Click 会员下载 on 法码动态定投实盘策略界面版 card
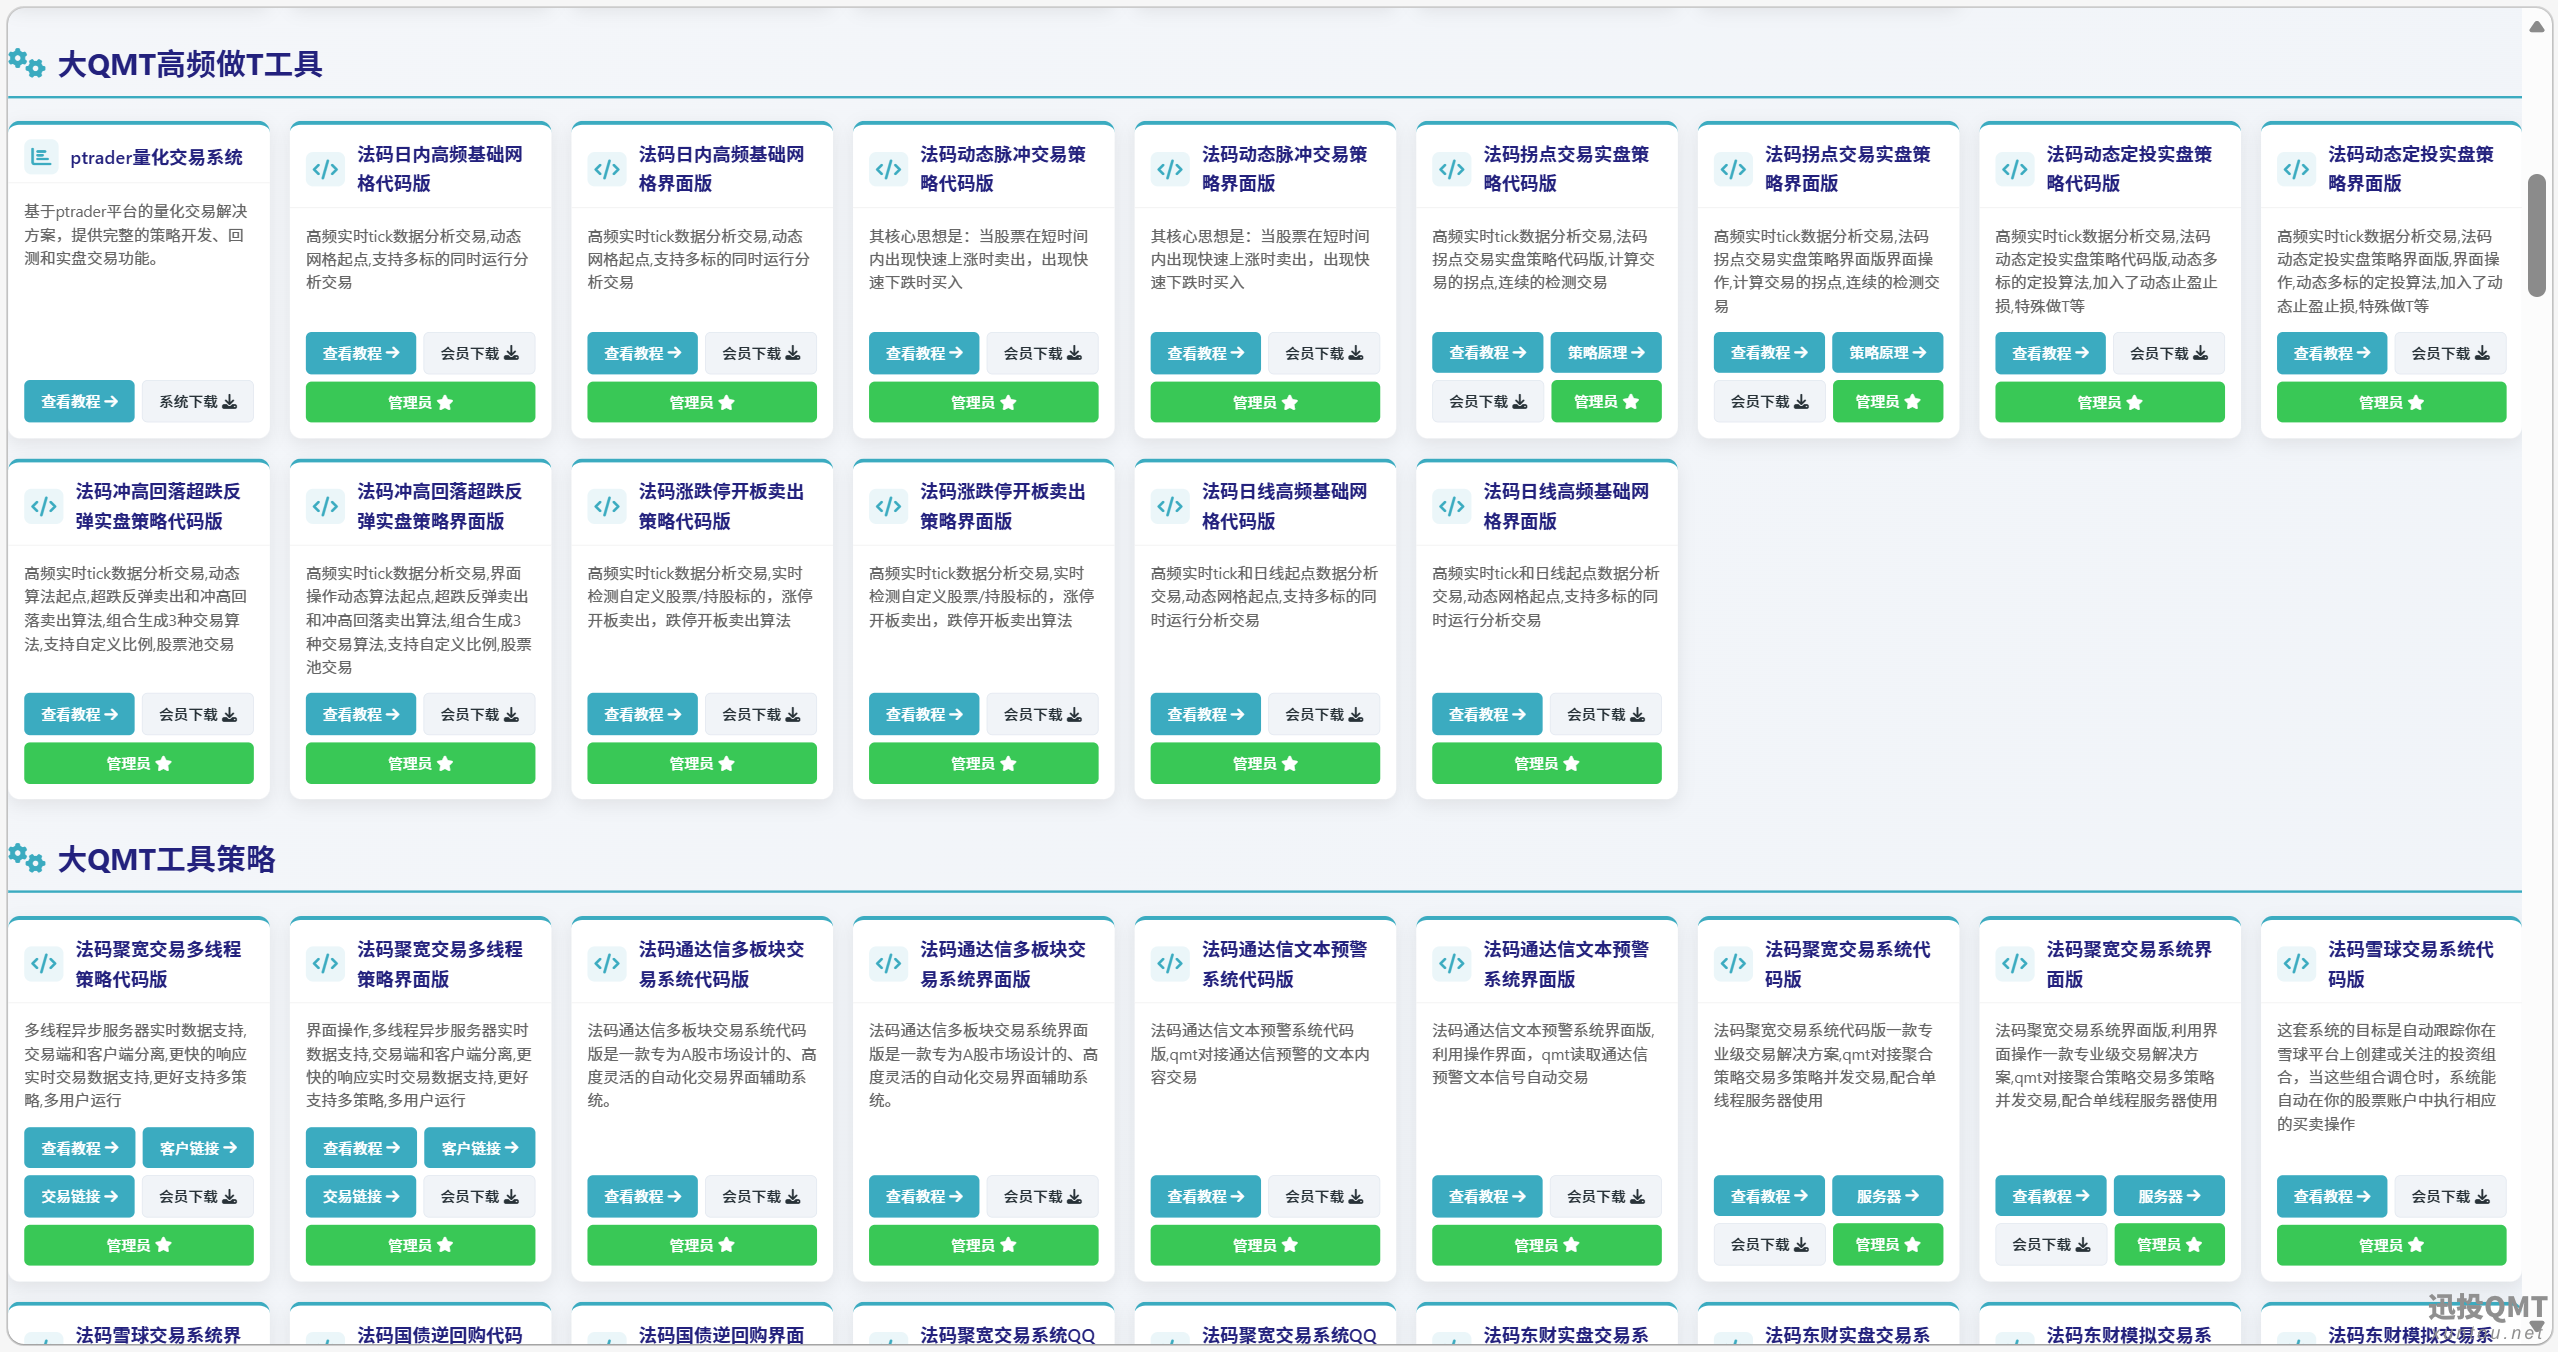This screenshot has width=2558, height=1352. (2450, 353)
